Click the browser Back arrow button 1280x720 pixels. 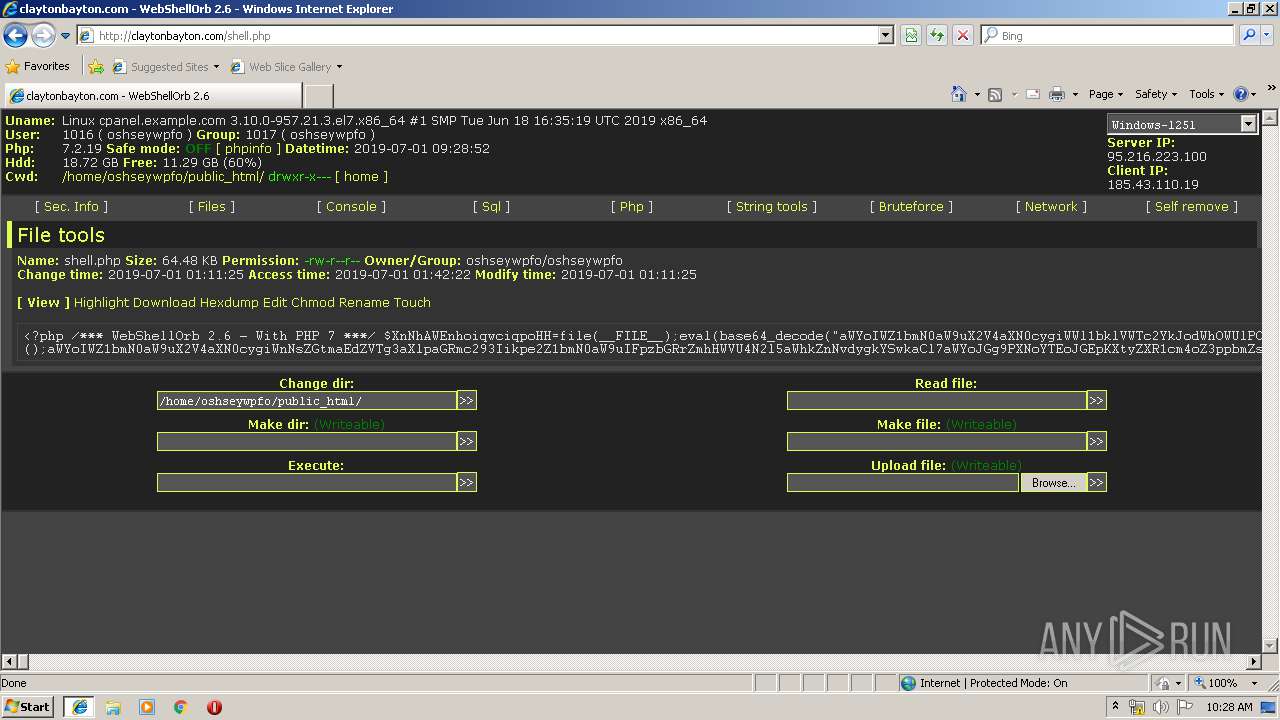click(x=15, y=36)
